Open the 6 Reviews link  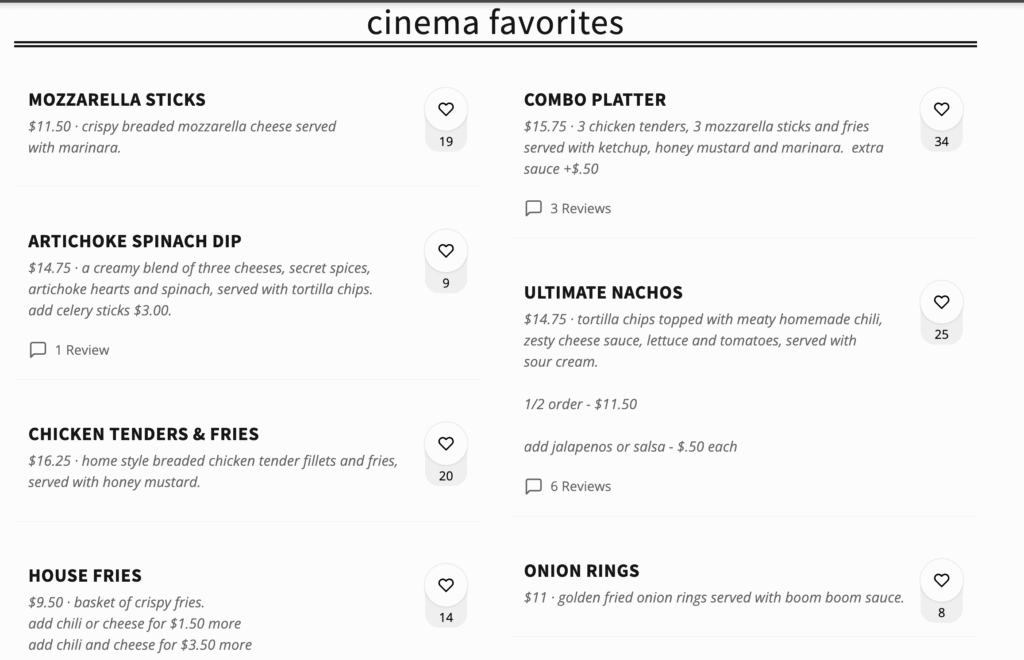[580, 487]
